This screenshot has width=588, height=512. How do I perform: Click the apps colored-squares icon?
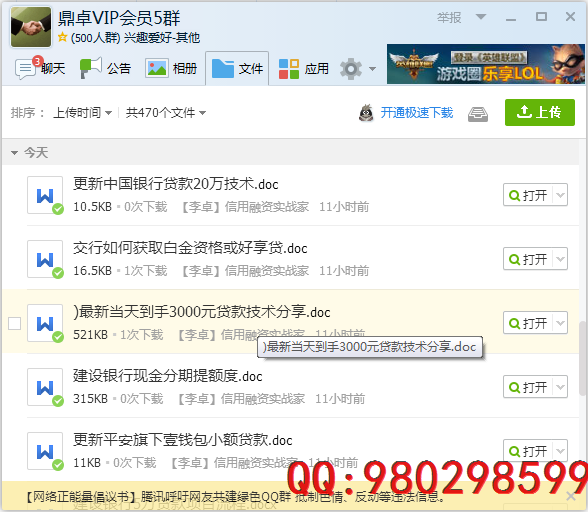pyautogui.click(x=289, y=69)
